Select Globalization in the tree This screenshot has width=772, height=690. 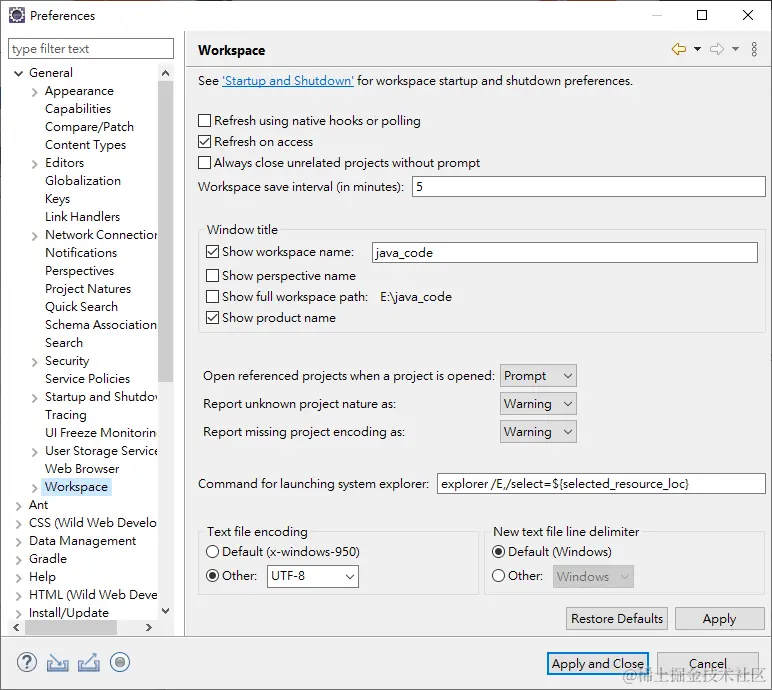point(83,181)
